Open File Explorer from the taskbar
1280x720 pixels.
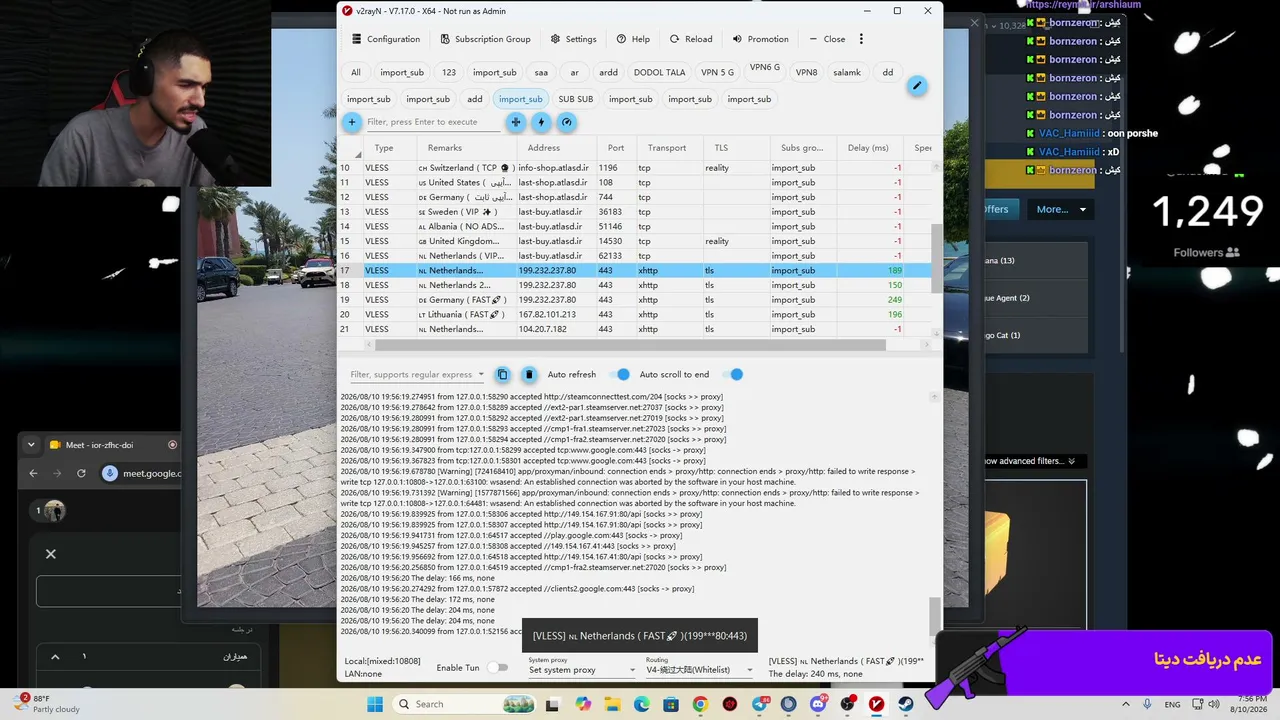pos(611,704)
